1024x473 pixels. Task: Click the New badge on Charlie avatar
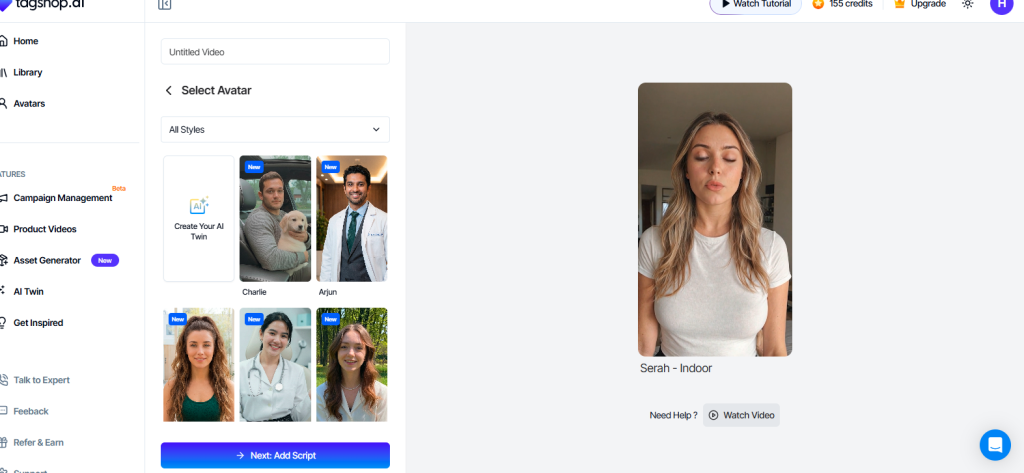coord(254,167)
